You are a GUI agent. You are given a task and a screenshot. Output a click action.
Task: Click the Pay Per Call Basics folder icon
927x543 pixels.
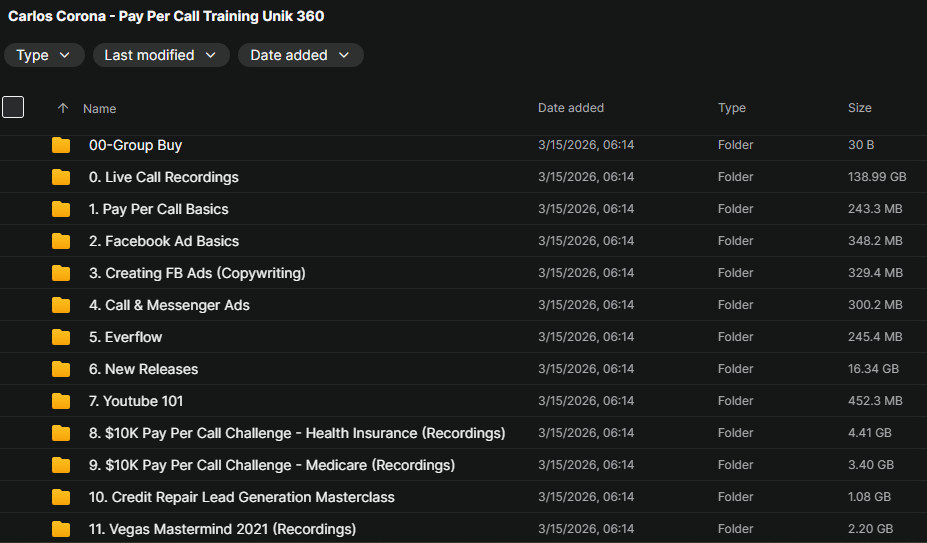61,209
